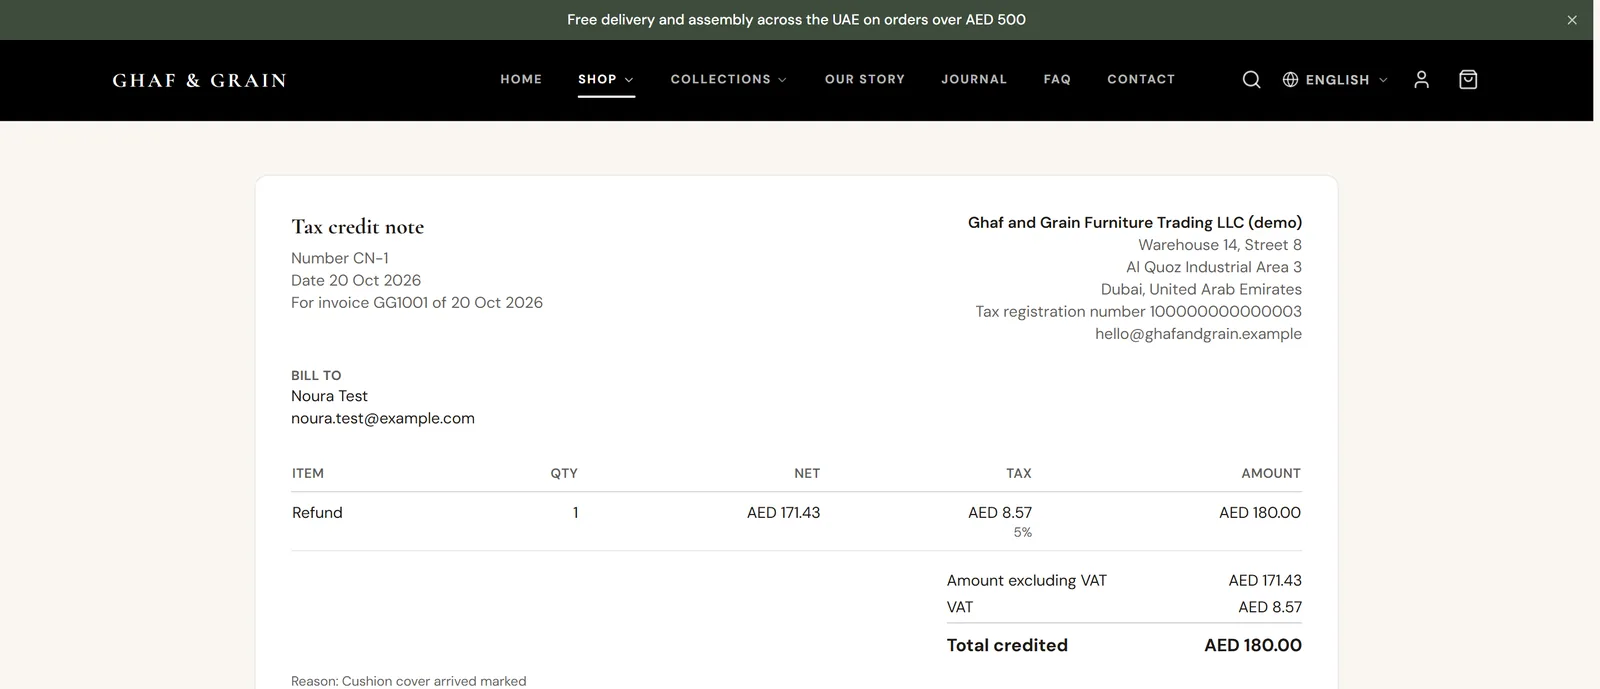Open the Shop menu item
The height and width of the screenshot is (689, 1600).
tap(597, 79)
